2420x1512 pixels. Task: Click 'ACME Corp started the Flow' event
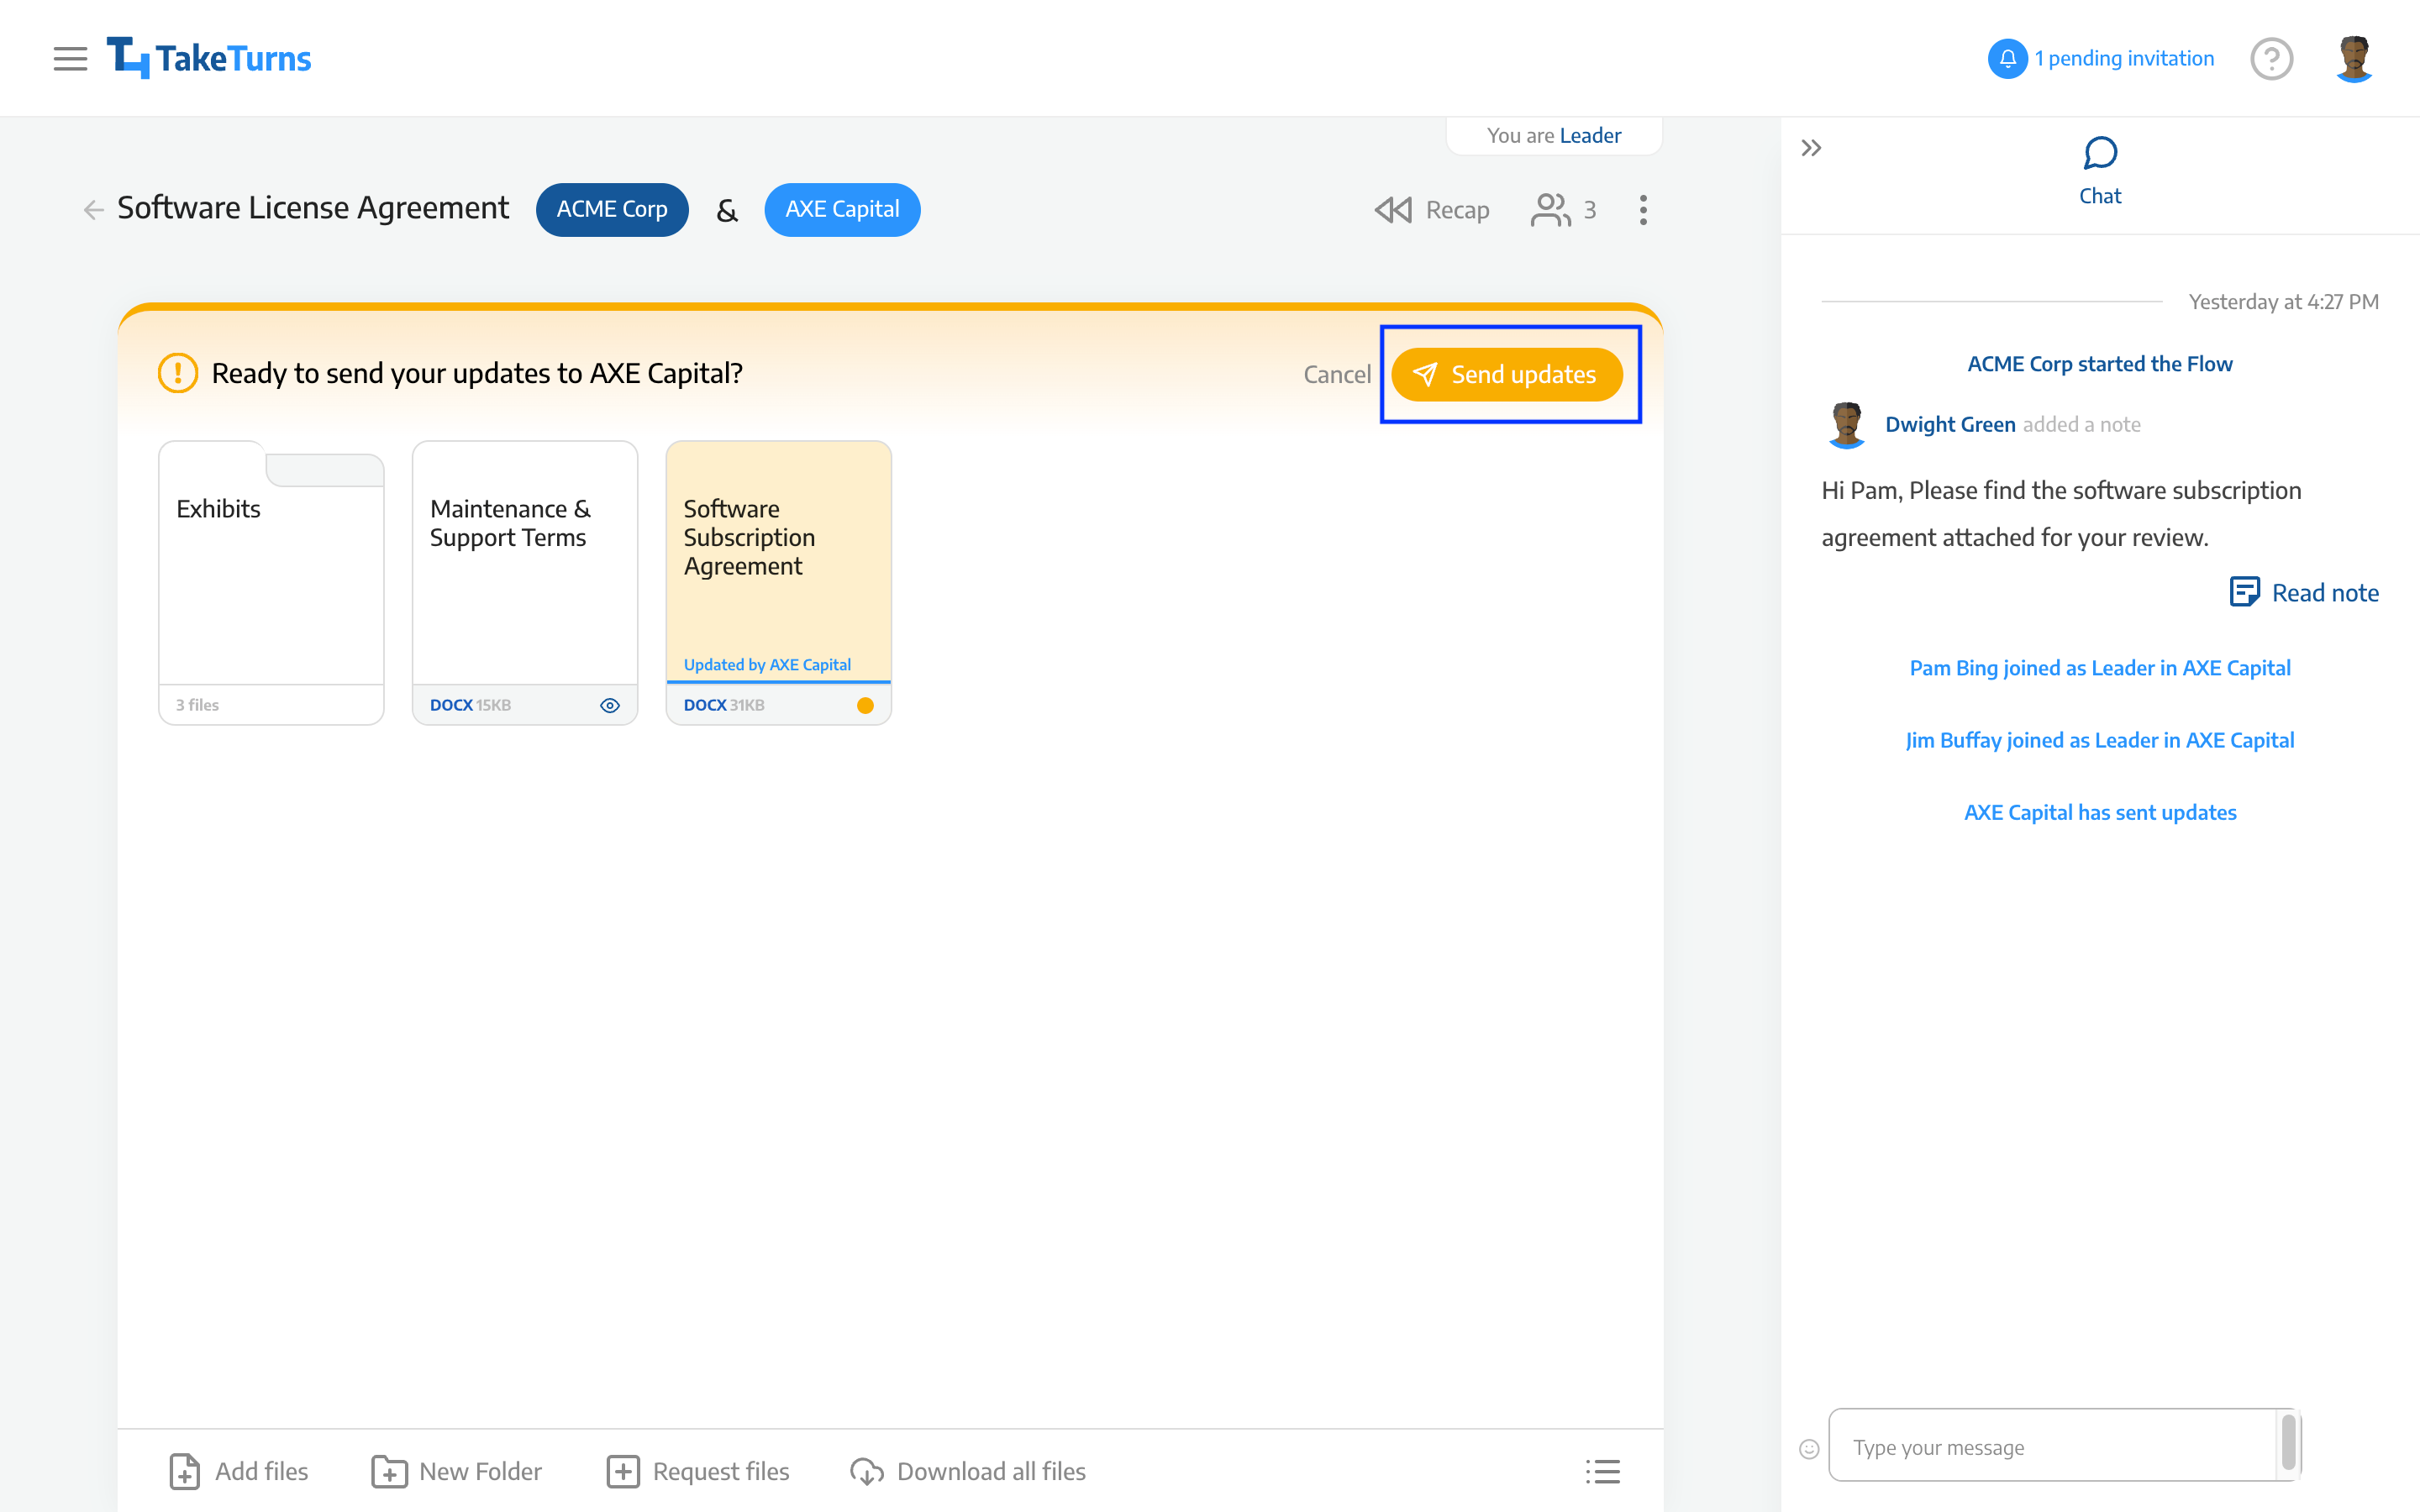[2100, 364]
